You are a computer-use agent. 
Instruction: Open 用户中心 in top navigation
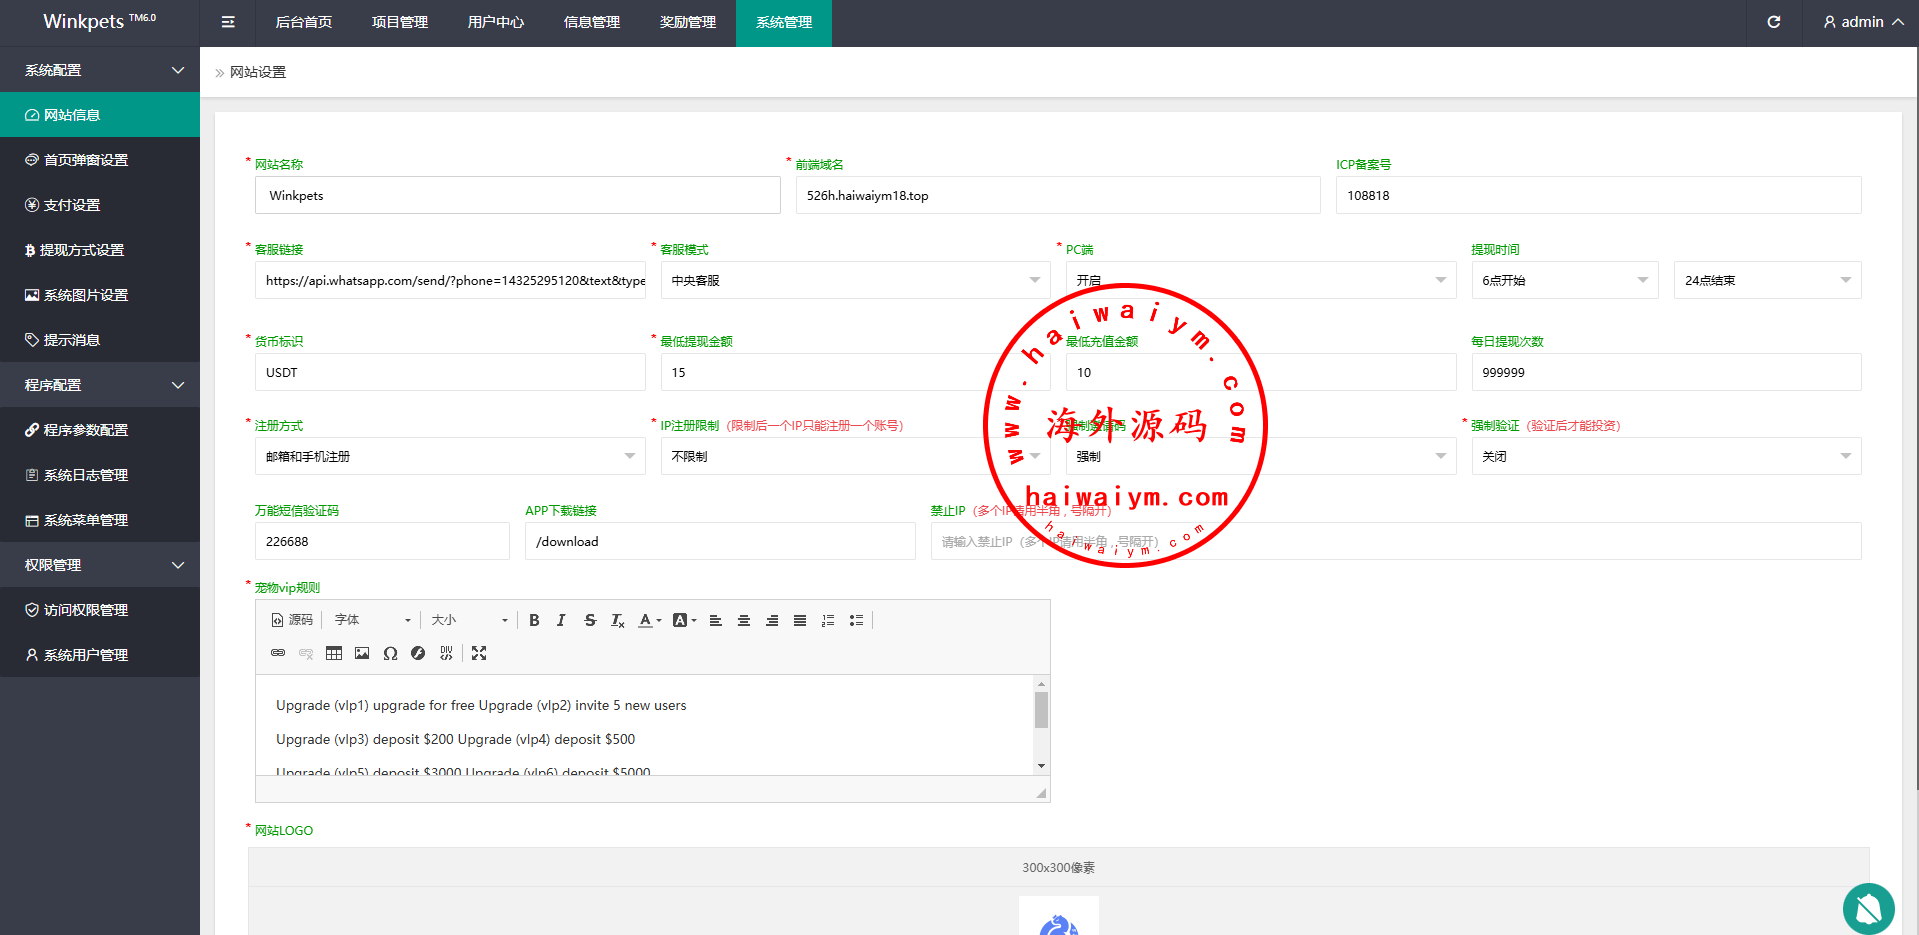click(x=495, y=22)
